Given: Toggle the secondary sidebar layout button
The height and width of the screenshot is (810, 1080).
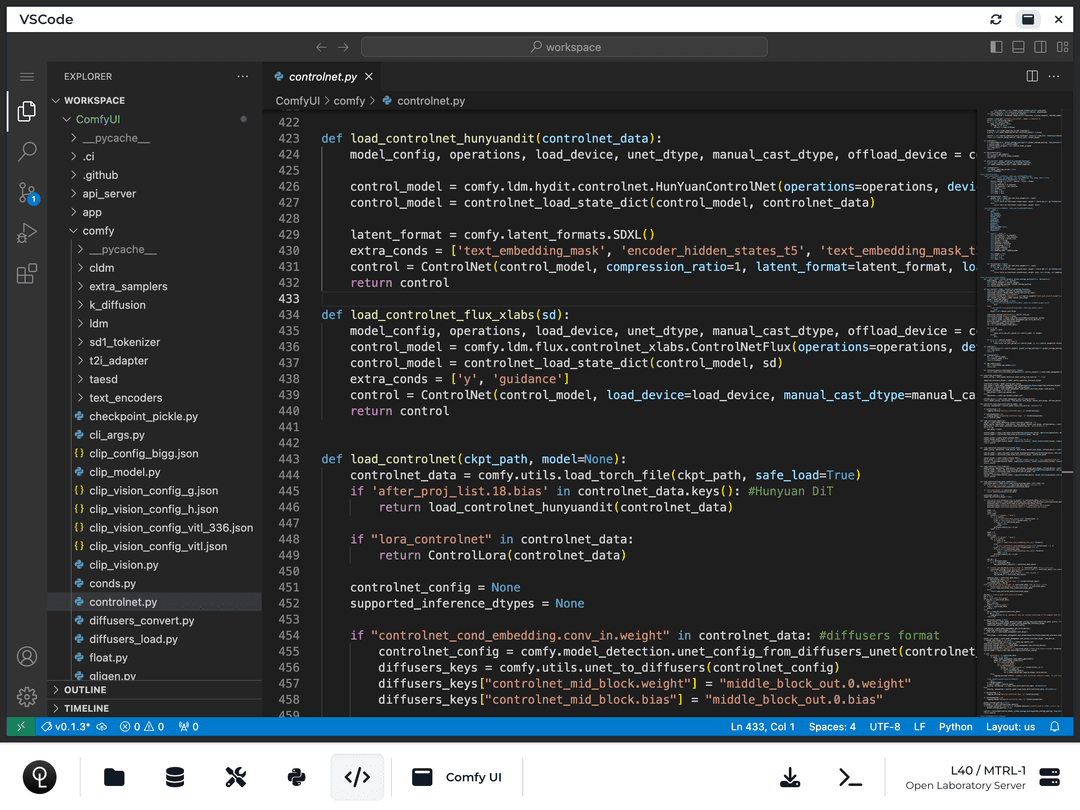Looking at the screenshot, I should pyautogui.click(x=1040, y=47).
